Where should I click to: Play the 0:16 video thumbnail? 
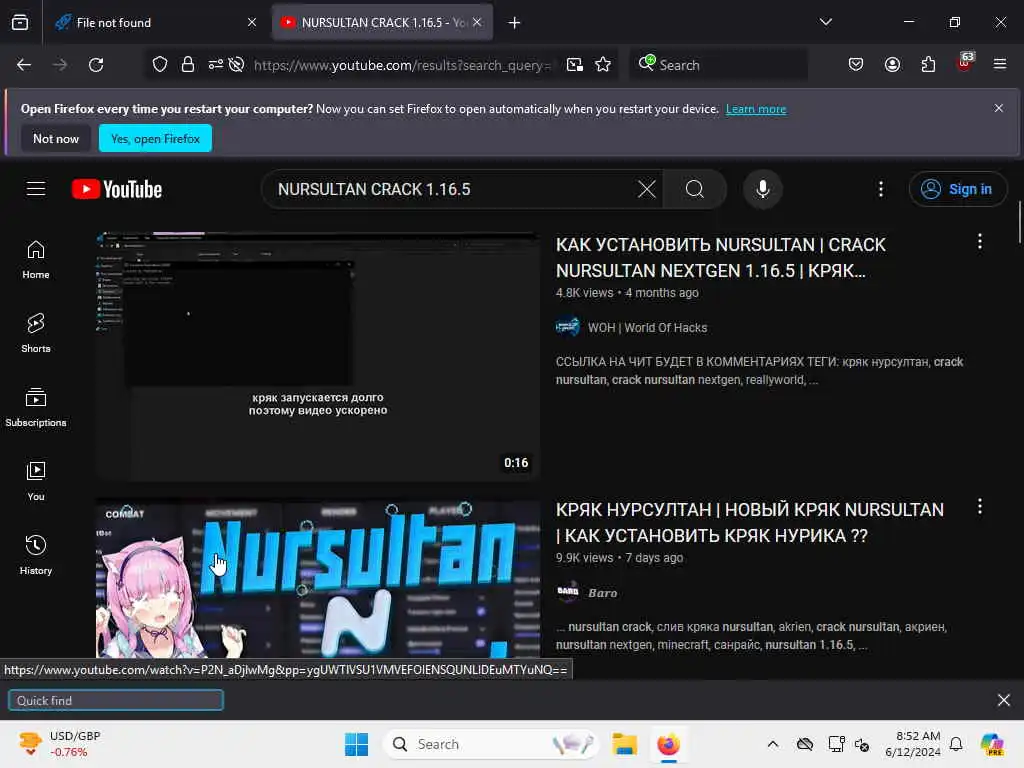click(318, 357)
